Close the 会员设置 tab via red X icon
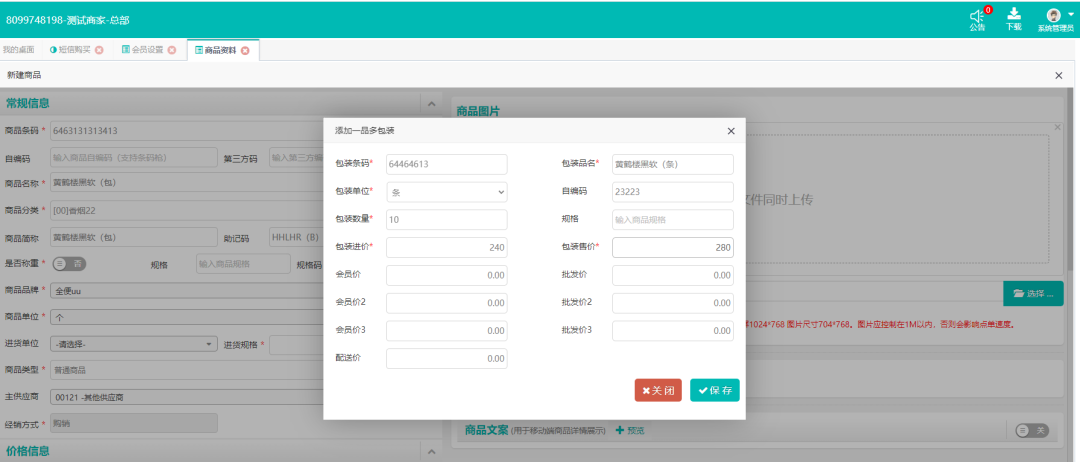The image size is (1080, 462). pyautogui.click(x=172, y=50)
